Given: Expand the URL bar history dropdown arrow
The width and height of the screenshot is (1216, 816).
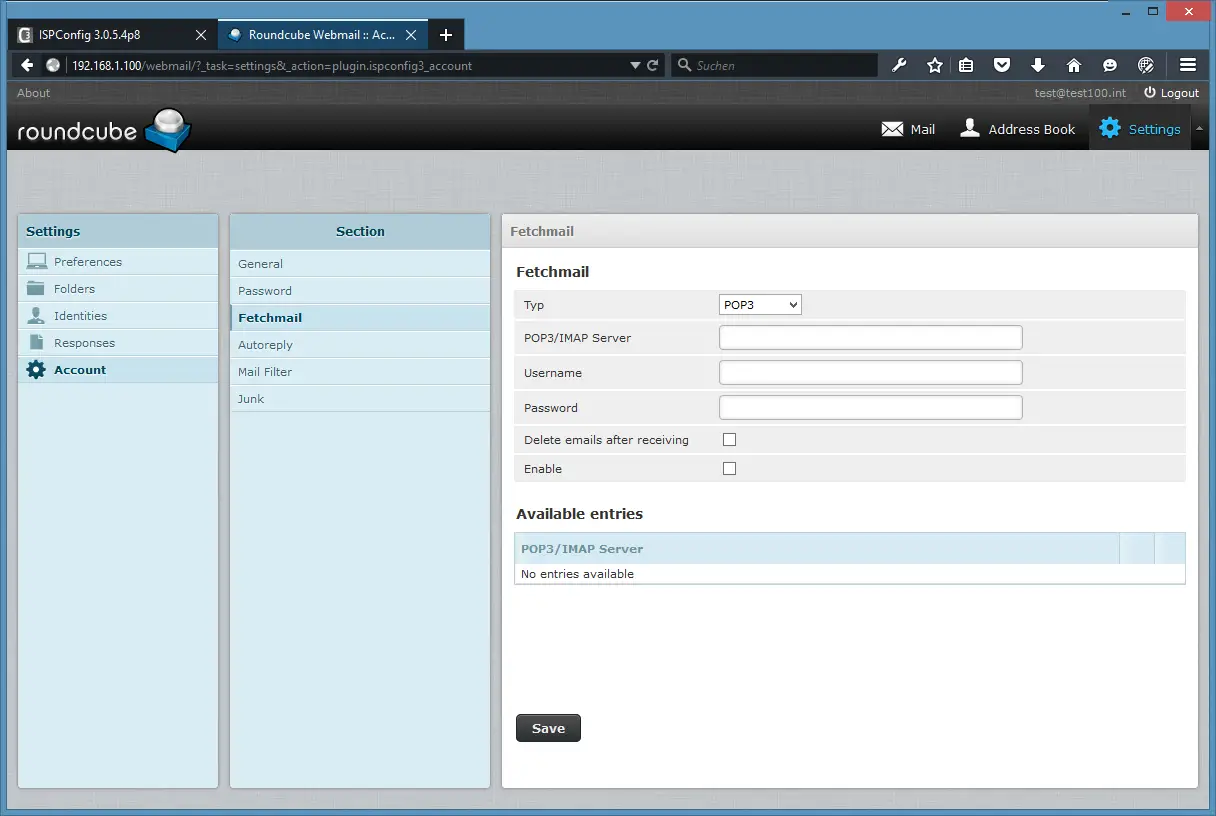Looking at the screenshot, I should 635,66.
